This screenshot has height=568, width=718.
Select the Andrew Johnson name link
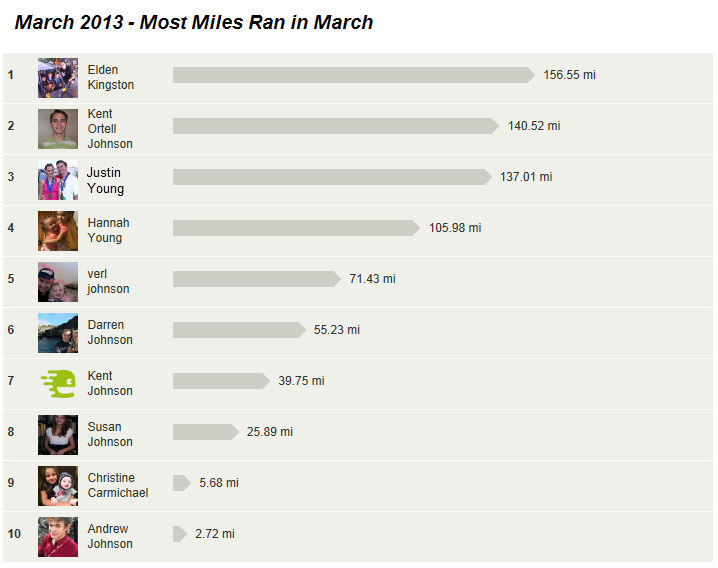tap(110, 536)
